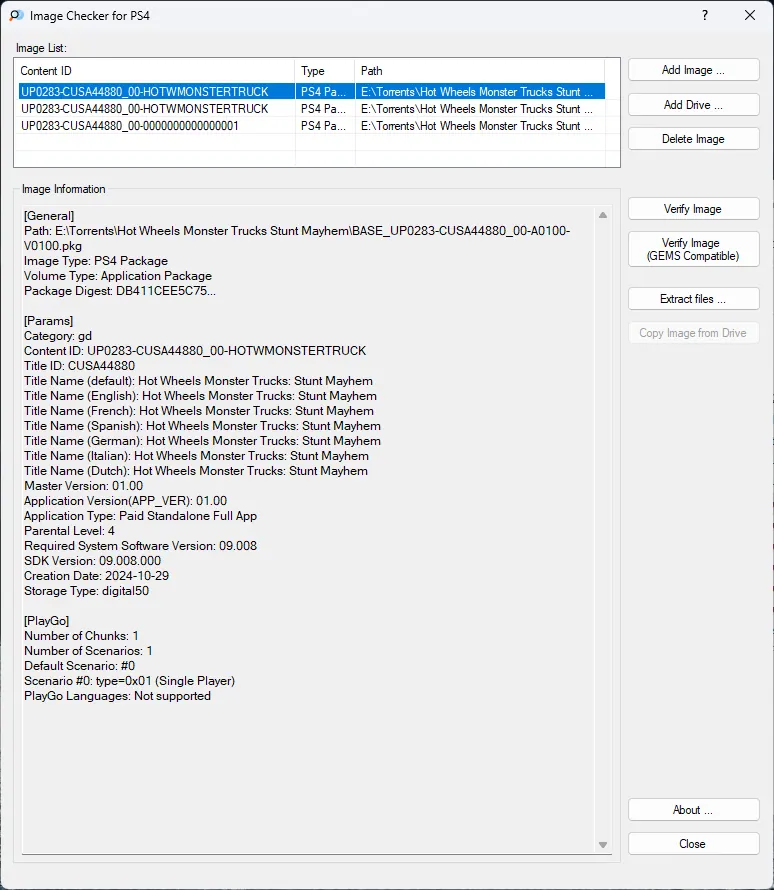Click the Storage Type: digital50 line
The height and width of the screenshot is (890, 774).
[x=86, y=590]
